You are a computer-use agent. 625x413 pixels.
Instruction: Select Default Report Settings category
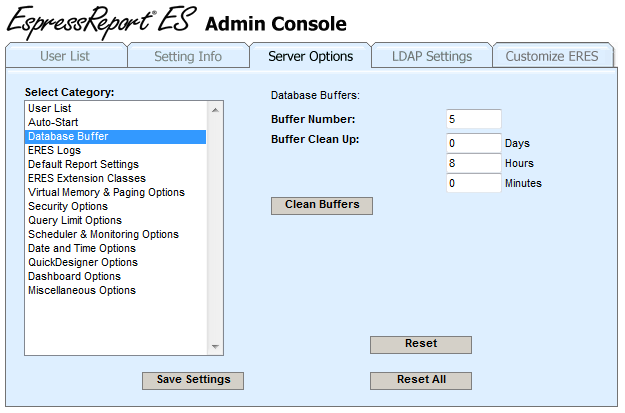[x=116, y=164]
